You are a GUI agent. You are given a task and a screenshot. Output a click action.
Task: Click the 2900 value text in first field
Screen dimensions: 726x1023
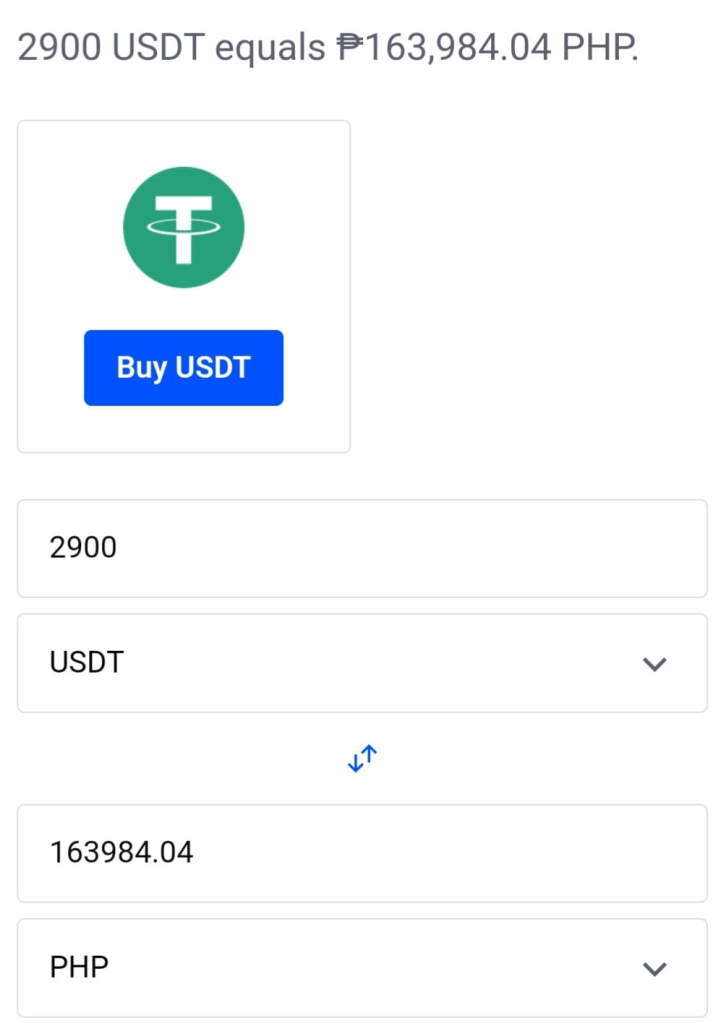(83, 547)
